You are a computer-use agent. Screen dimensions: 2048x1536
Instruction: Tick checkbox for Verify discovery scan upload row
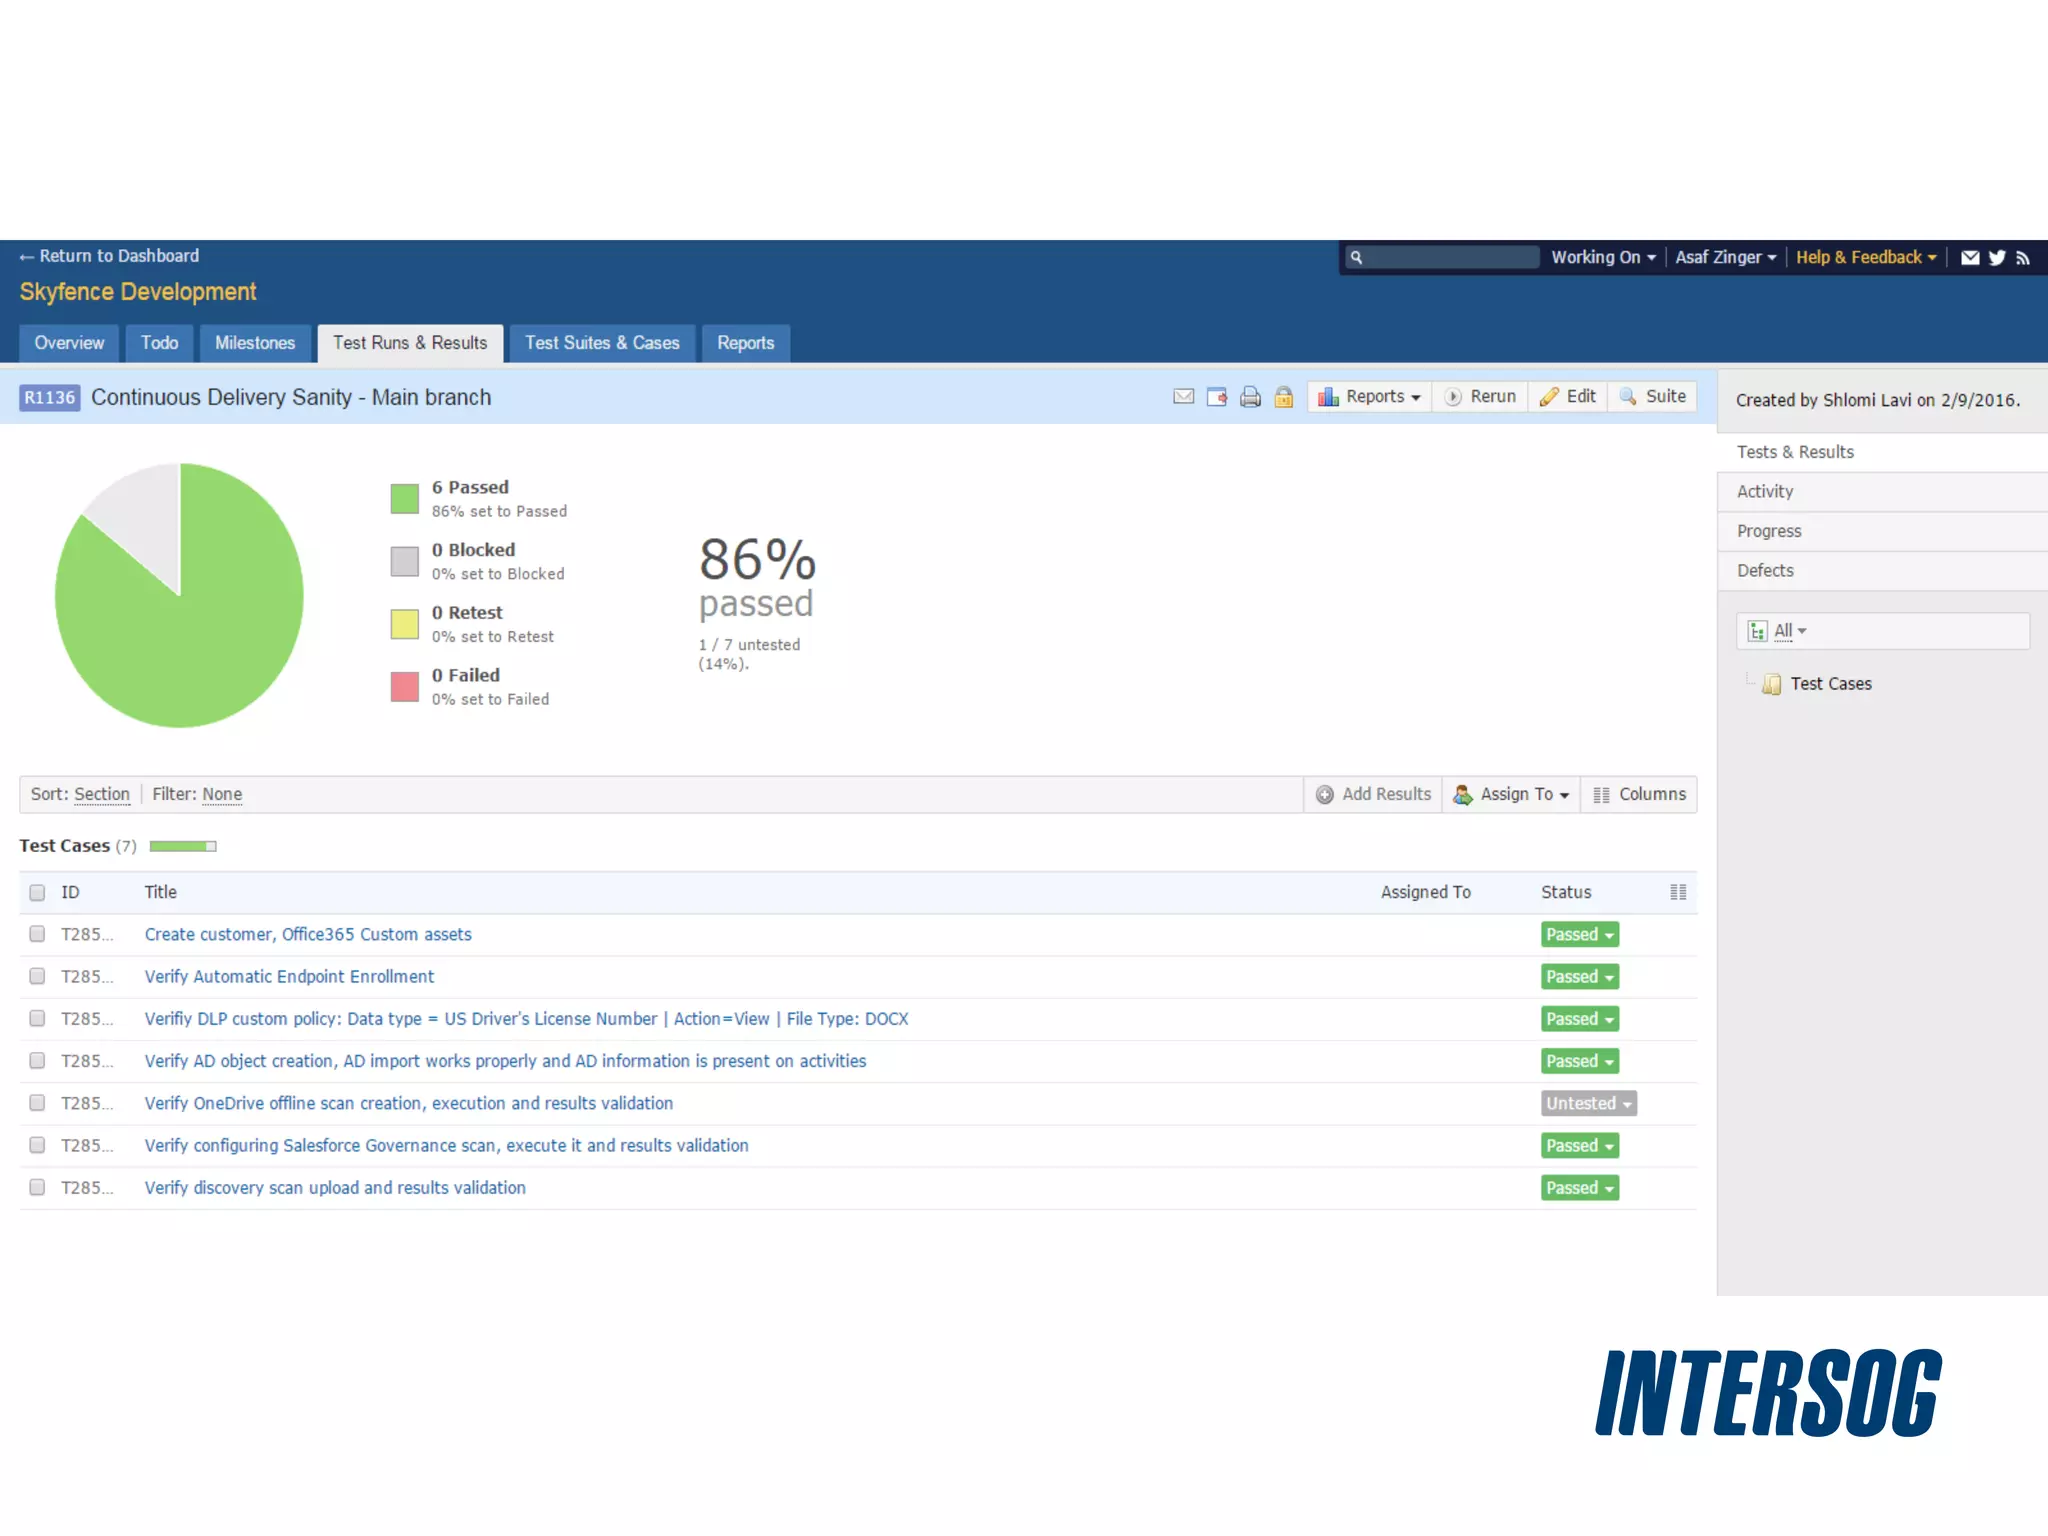tap(37, 1187)
